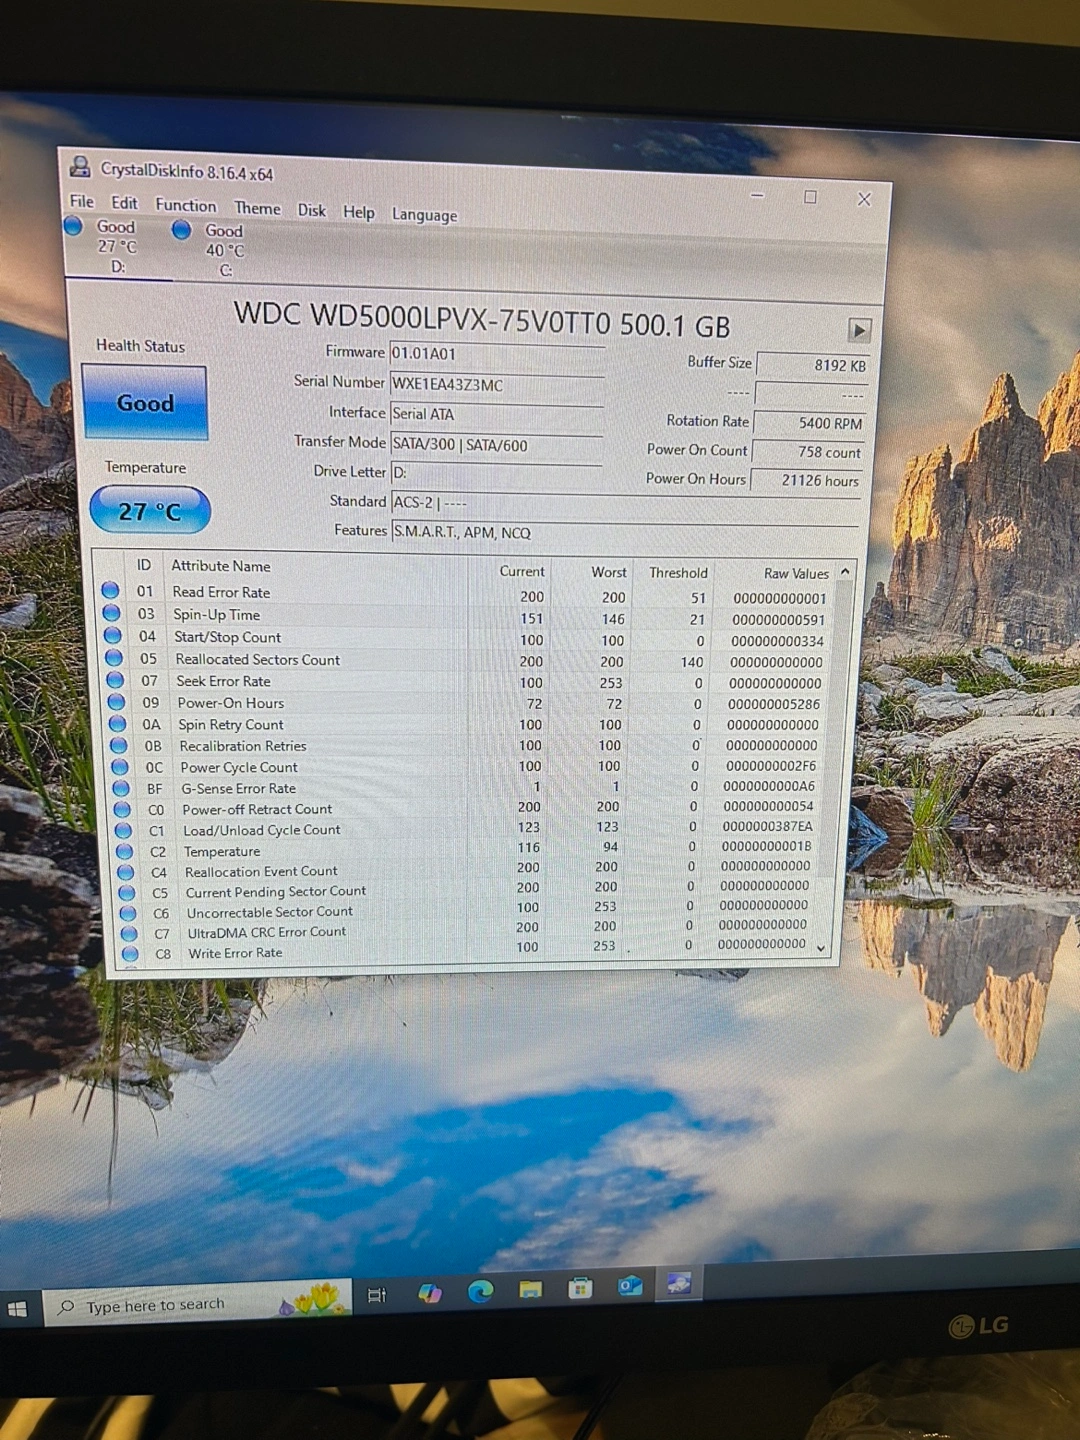Open Microsoft Edge from the taskbar
The width and height of the screenshot is (1080, 1440).
point(480,1292)
